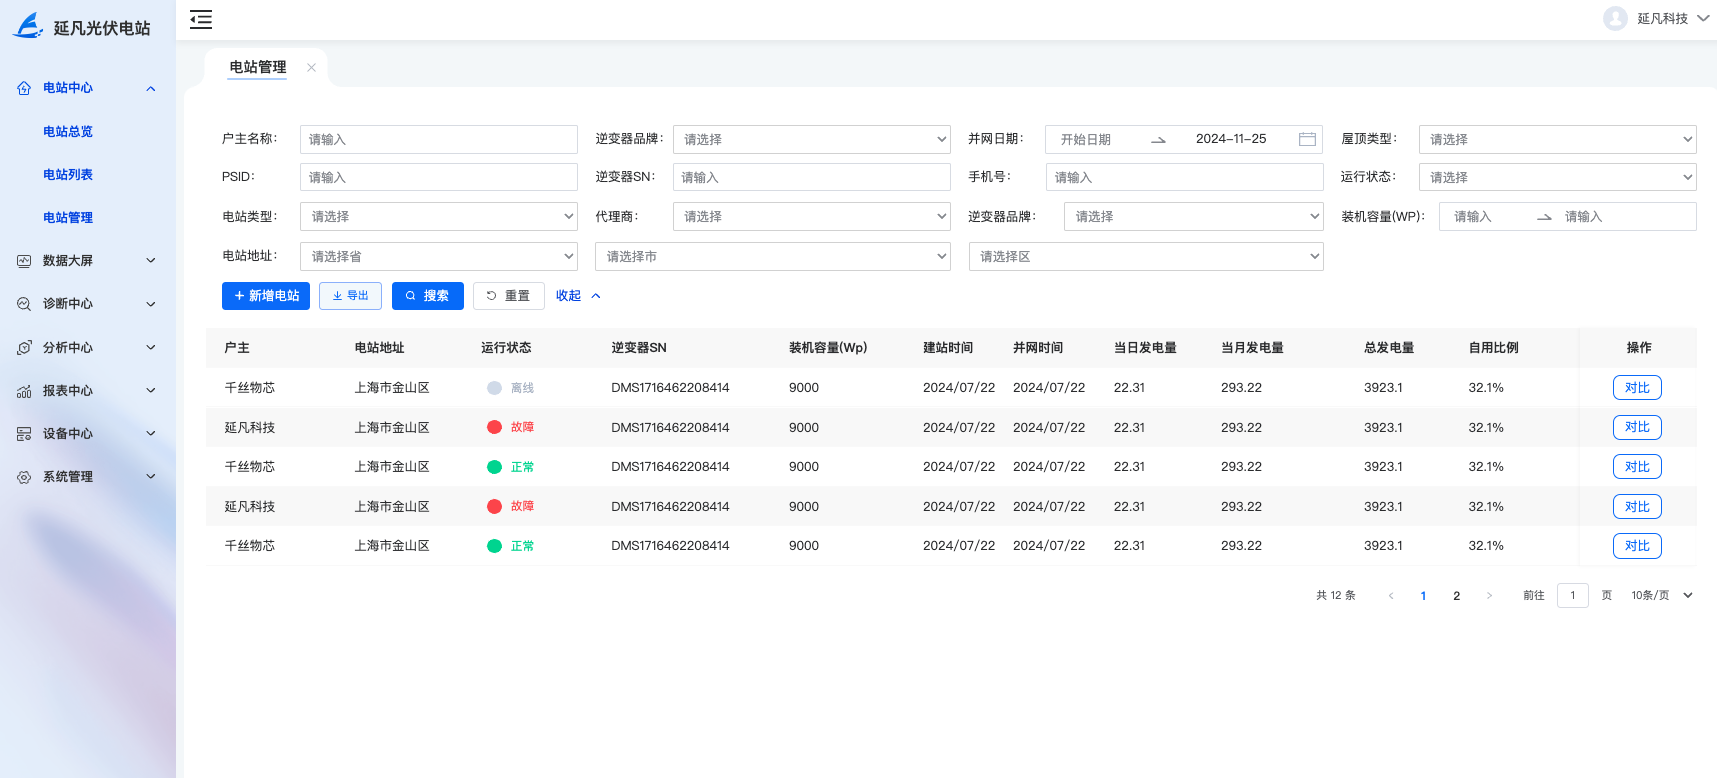Click the 系统管理 gear icon

click(x=24, y=477)
